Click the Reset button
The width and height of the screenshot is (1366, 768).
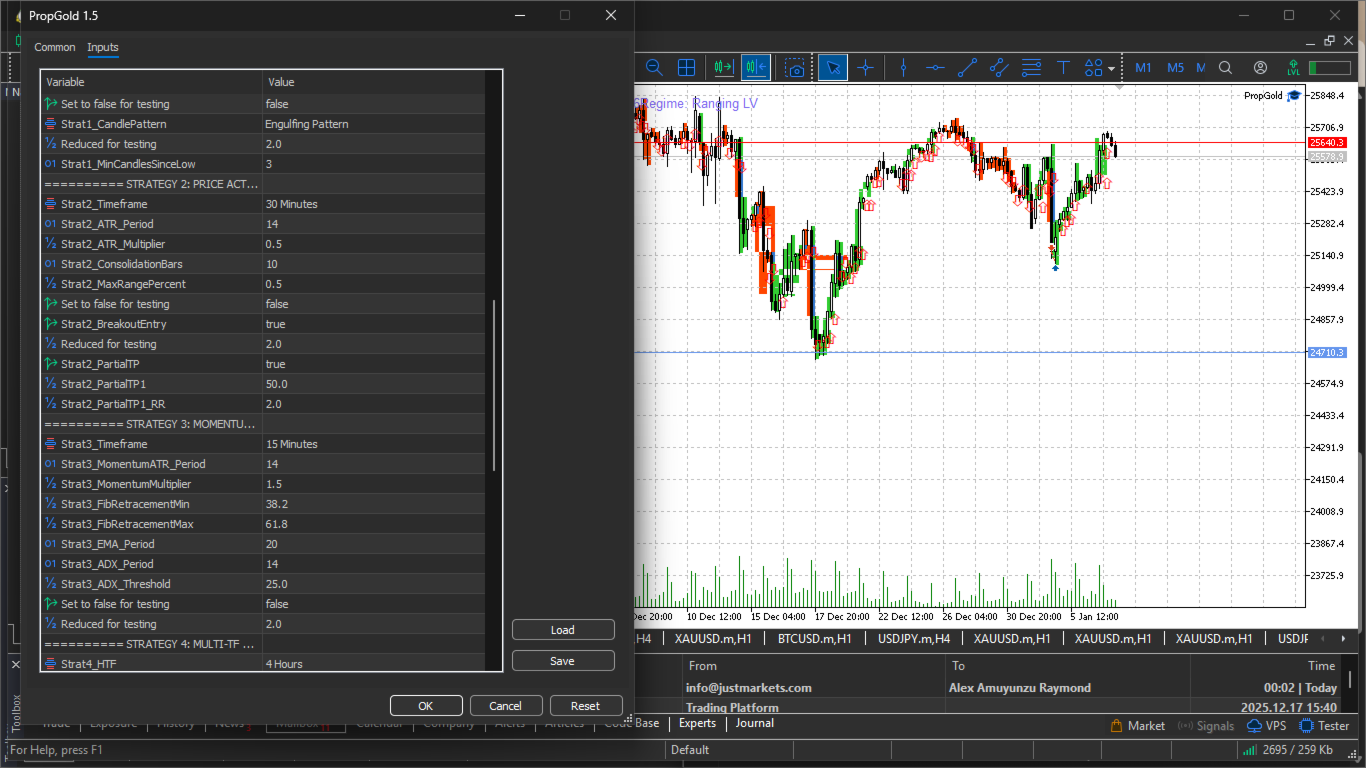(x=586, y=706)
